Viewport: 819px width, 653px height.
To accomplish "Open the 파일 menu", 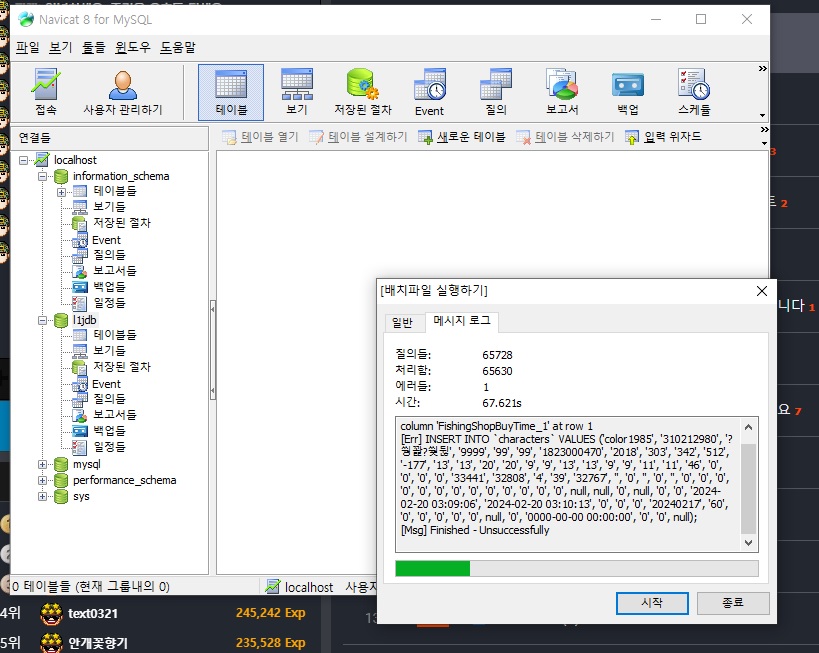I will point(28,48).
